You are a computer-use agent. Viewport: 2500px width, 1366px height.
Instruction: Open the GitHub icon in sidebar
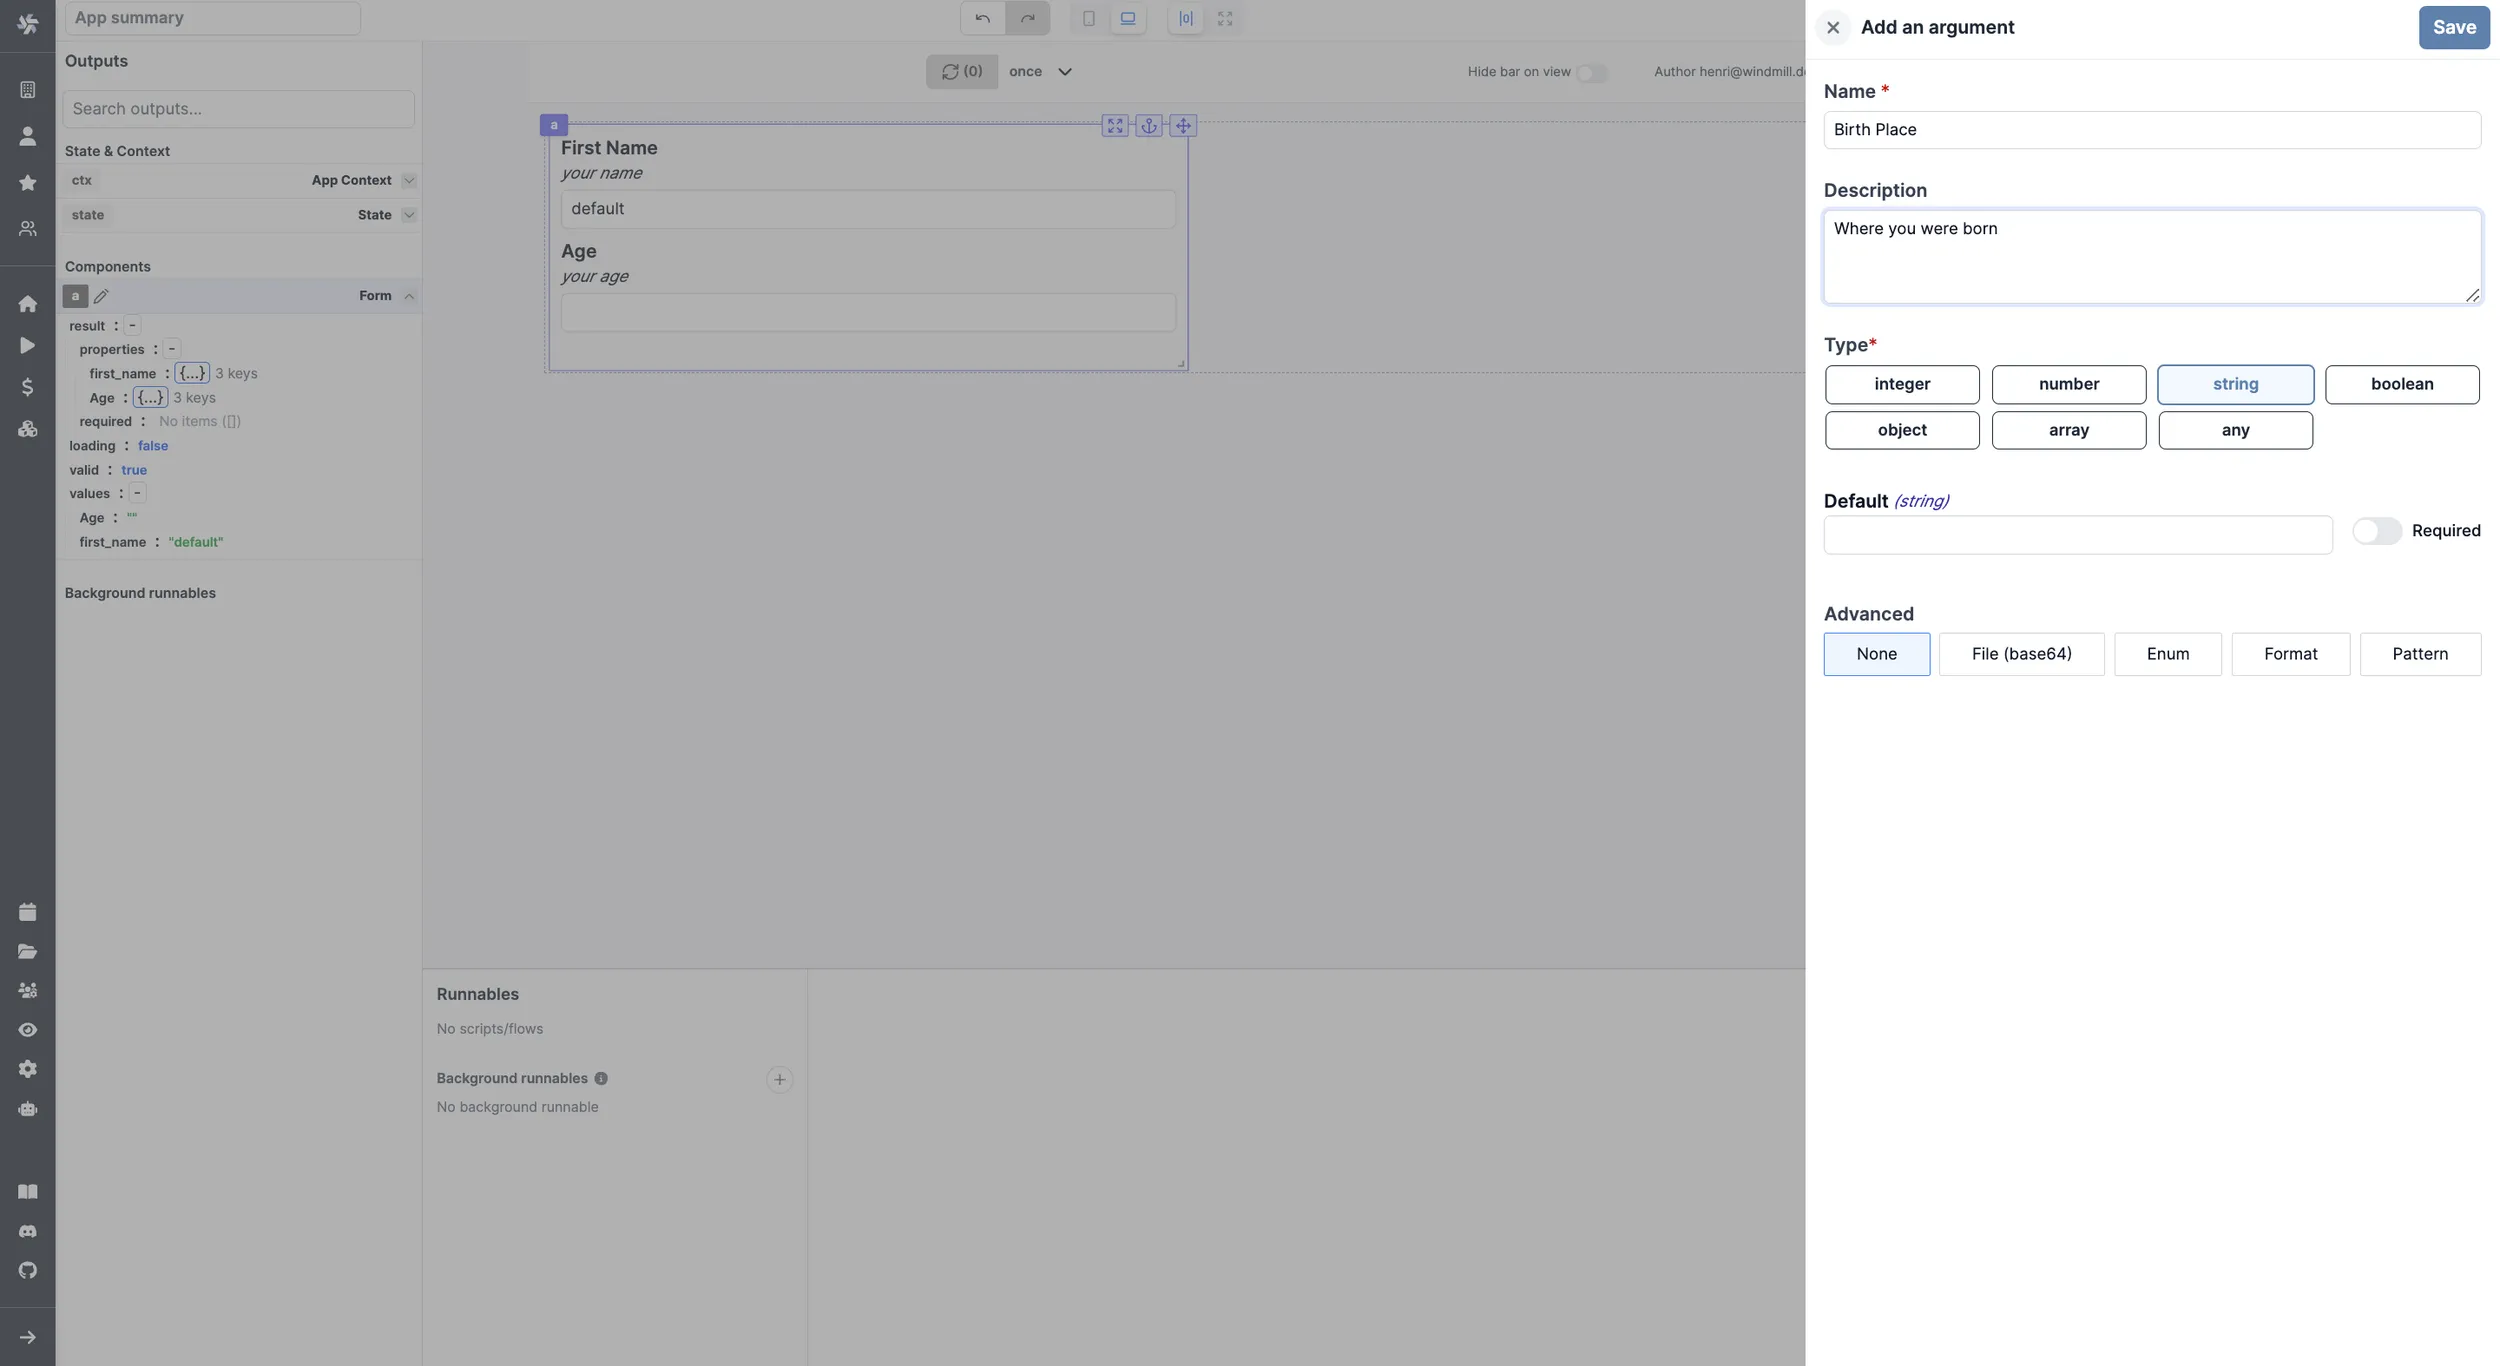tap(28, 1271)
